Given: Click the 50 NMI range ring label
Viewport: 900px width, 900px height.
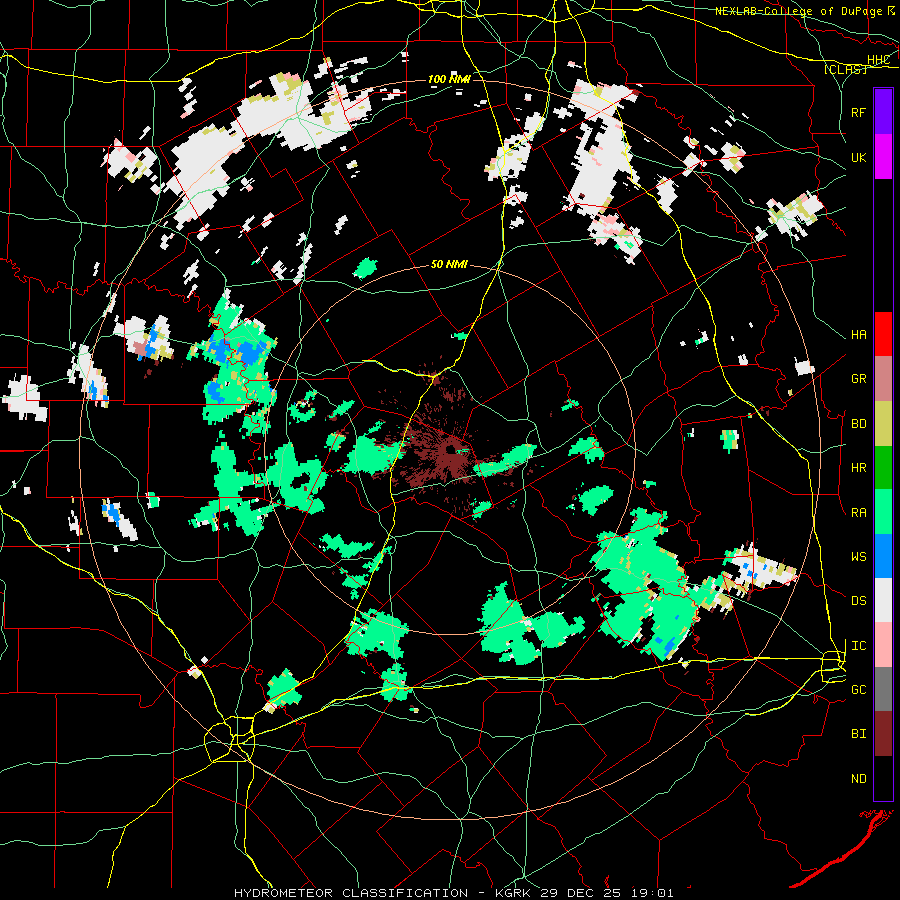Looking at the screenshot, I should 449,265.
